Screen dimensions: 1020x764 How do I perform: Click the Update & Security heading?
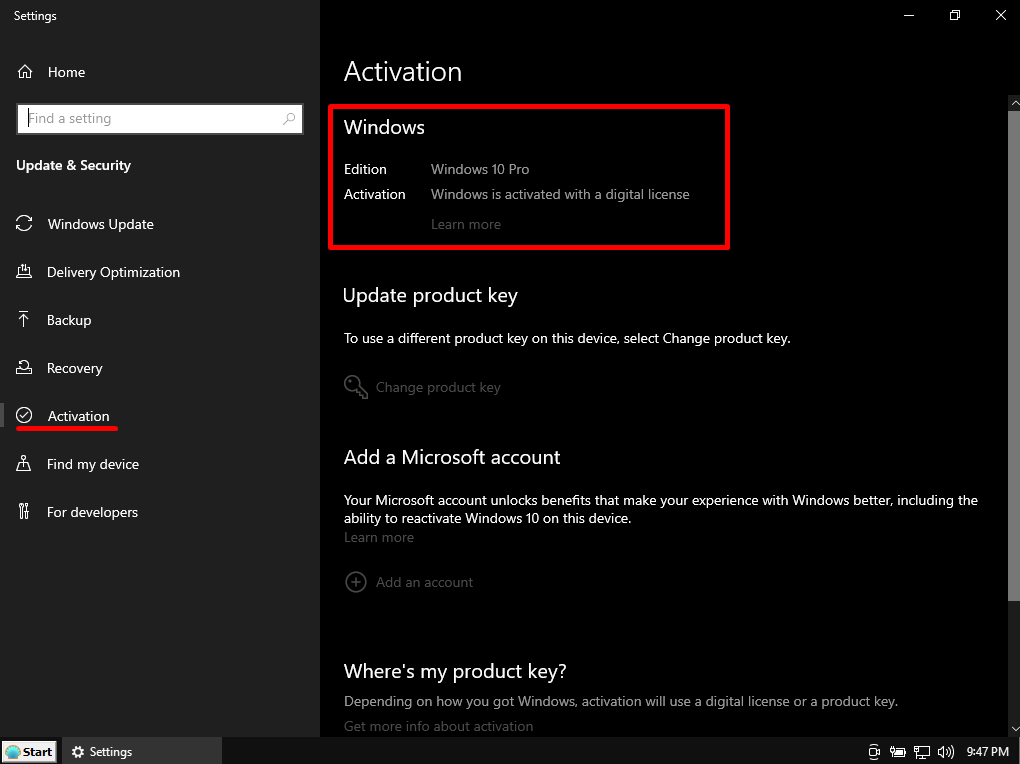pyautogui.click(x=74, y=165)
